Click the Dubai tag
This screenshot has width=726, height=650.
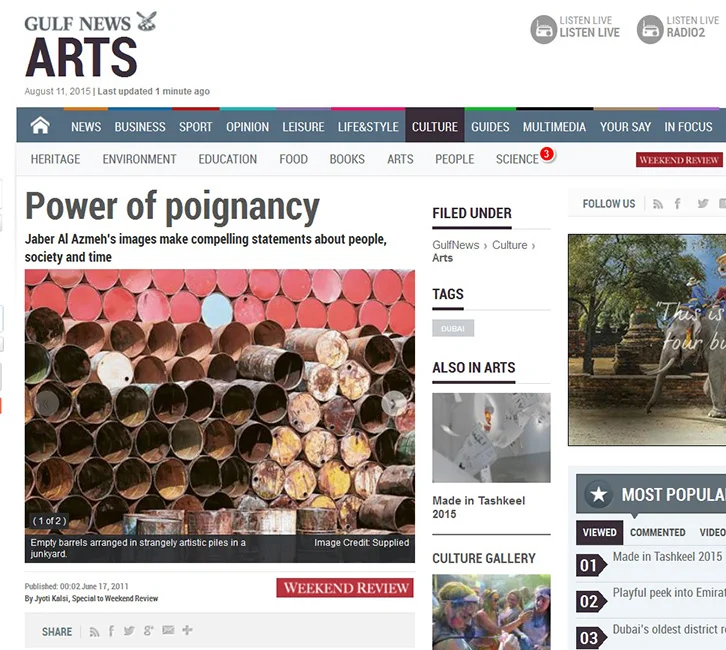(x=453, y=328)
